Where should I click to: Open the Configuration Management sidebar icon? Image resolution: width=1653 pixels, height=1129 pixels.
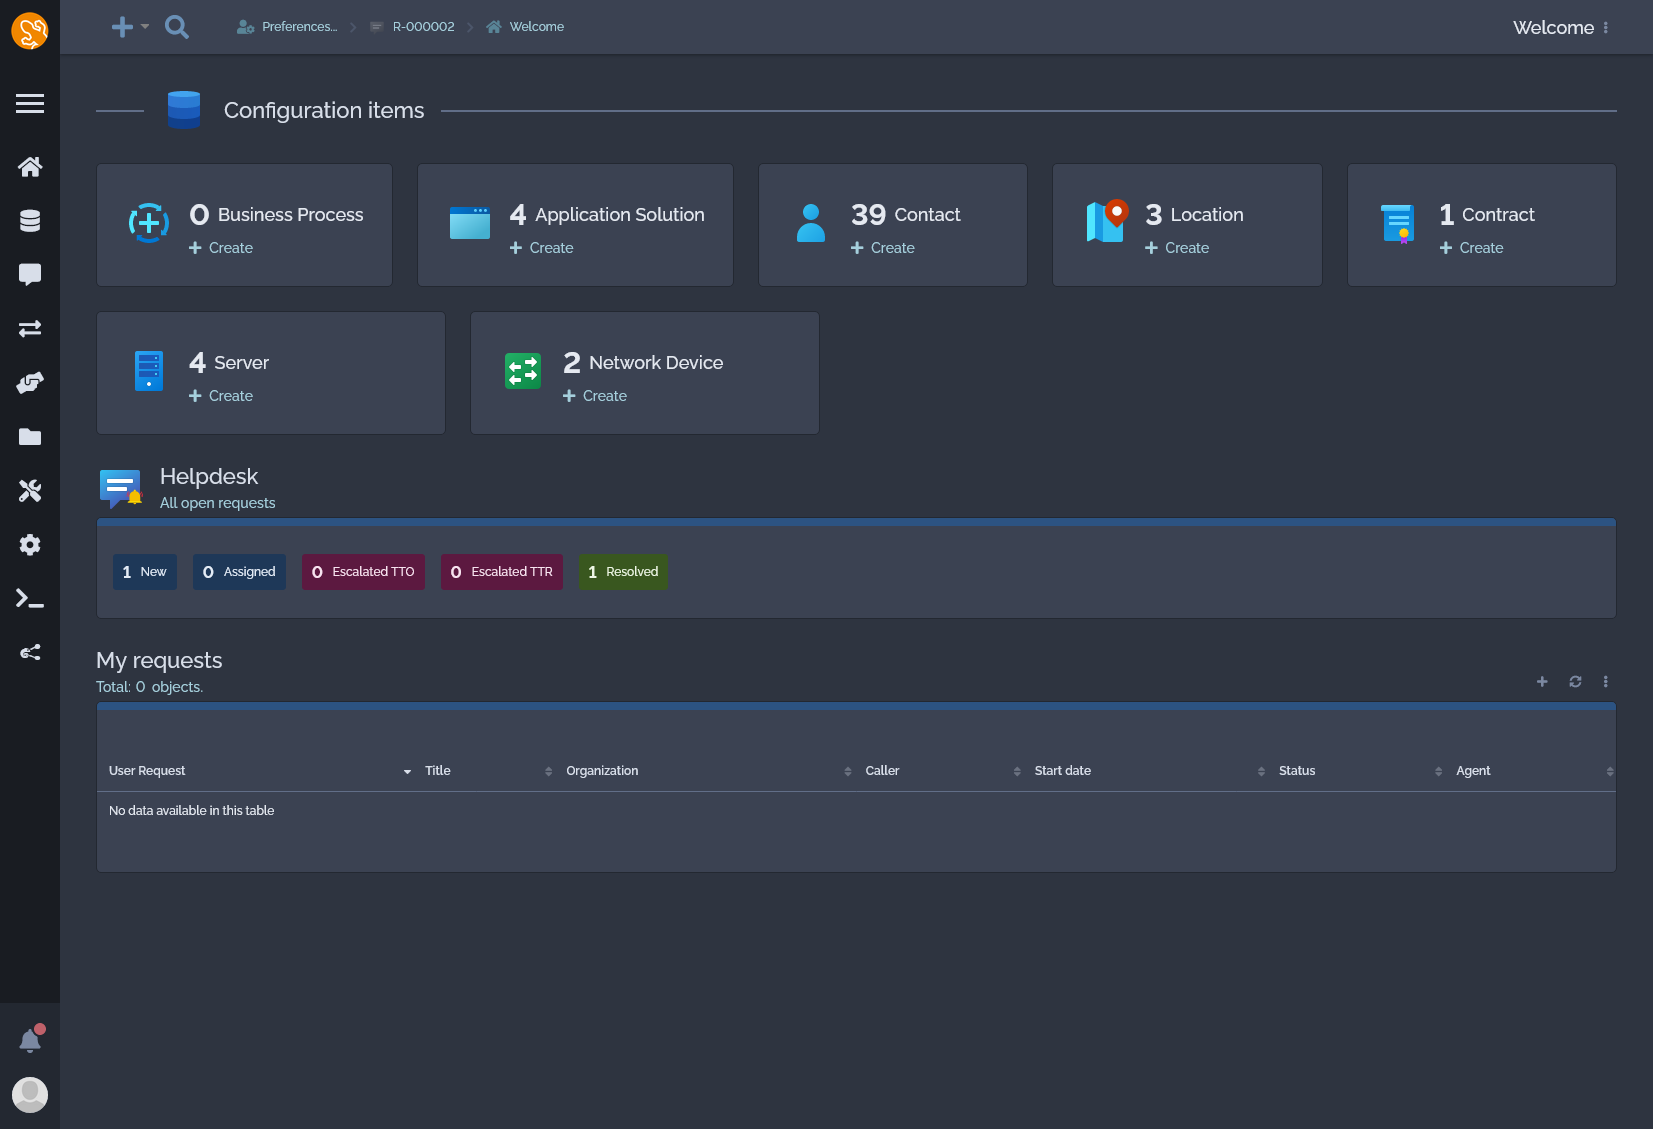[x=30, y=220]
